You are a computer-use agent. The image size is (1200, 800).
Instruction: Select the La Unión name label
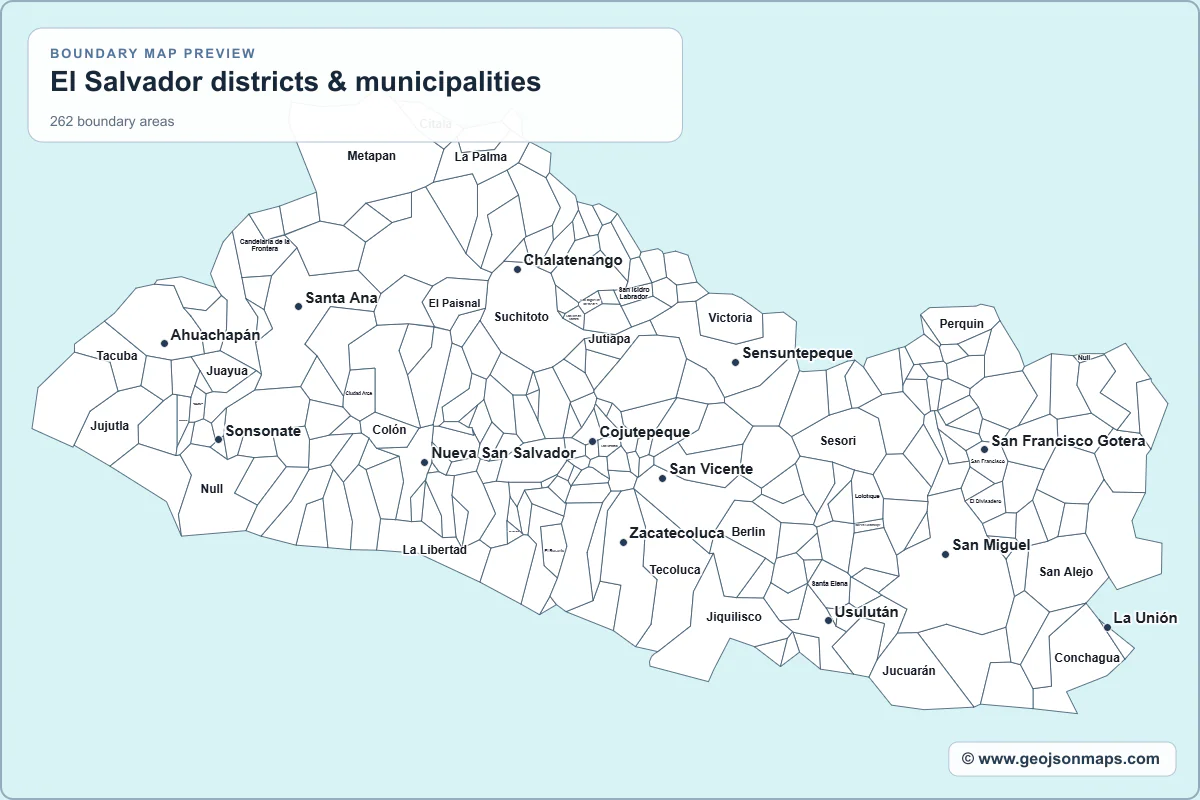1145,618
